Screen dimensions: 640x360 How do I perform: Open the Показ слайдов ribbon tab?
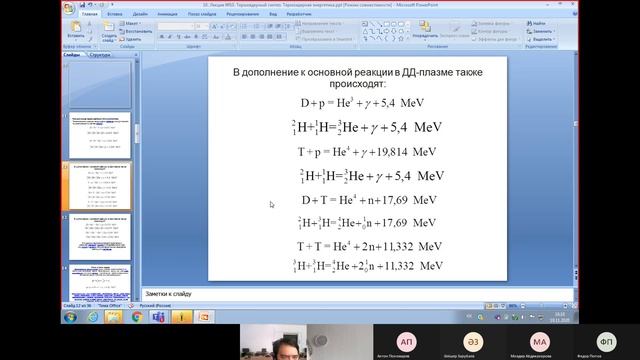[x=202, y=14]
